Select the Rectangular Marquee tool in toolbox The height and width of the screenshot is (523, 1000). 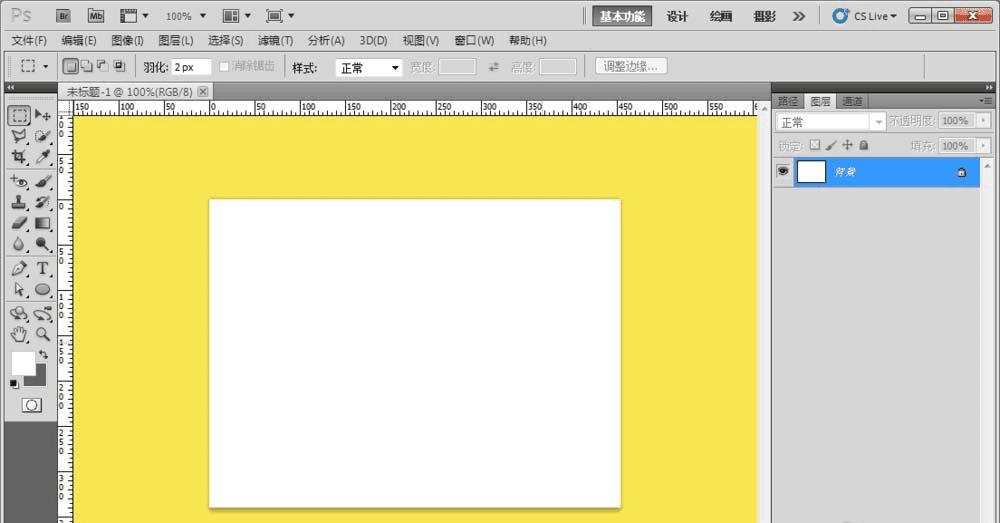pos(19,115)
